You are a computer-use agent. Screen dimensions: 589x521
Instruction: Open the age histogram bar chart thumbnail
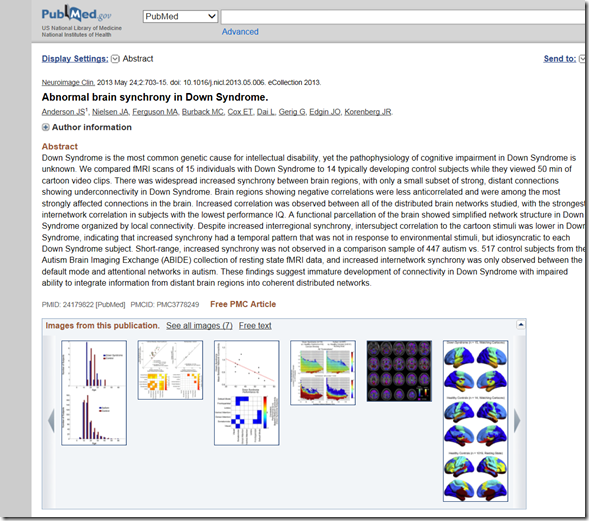click(94, 393)
